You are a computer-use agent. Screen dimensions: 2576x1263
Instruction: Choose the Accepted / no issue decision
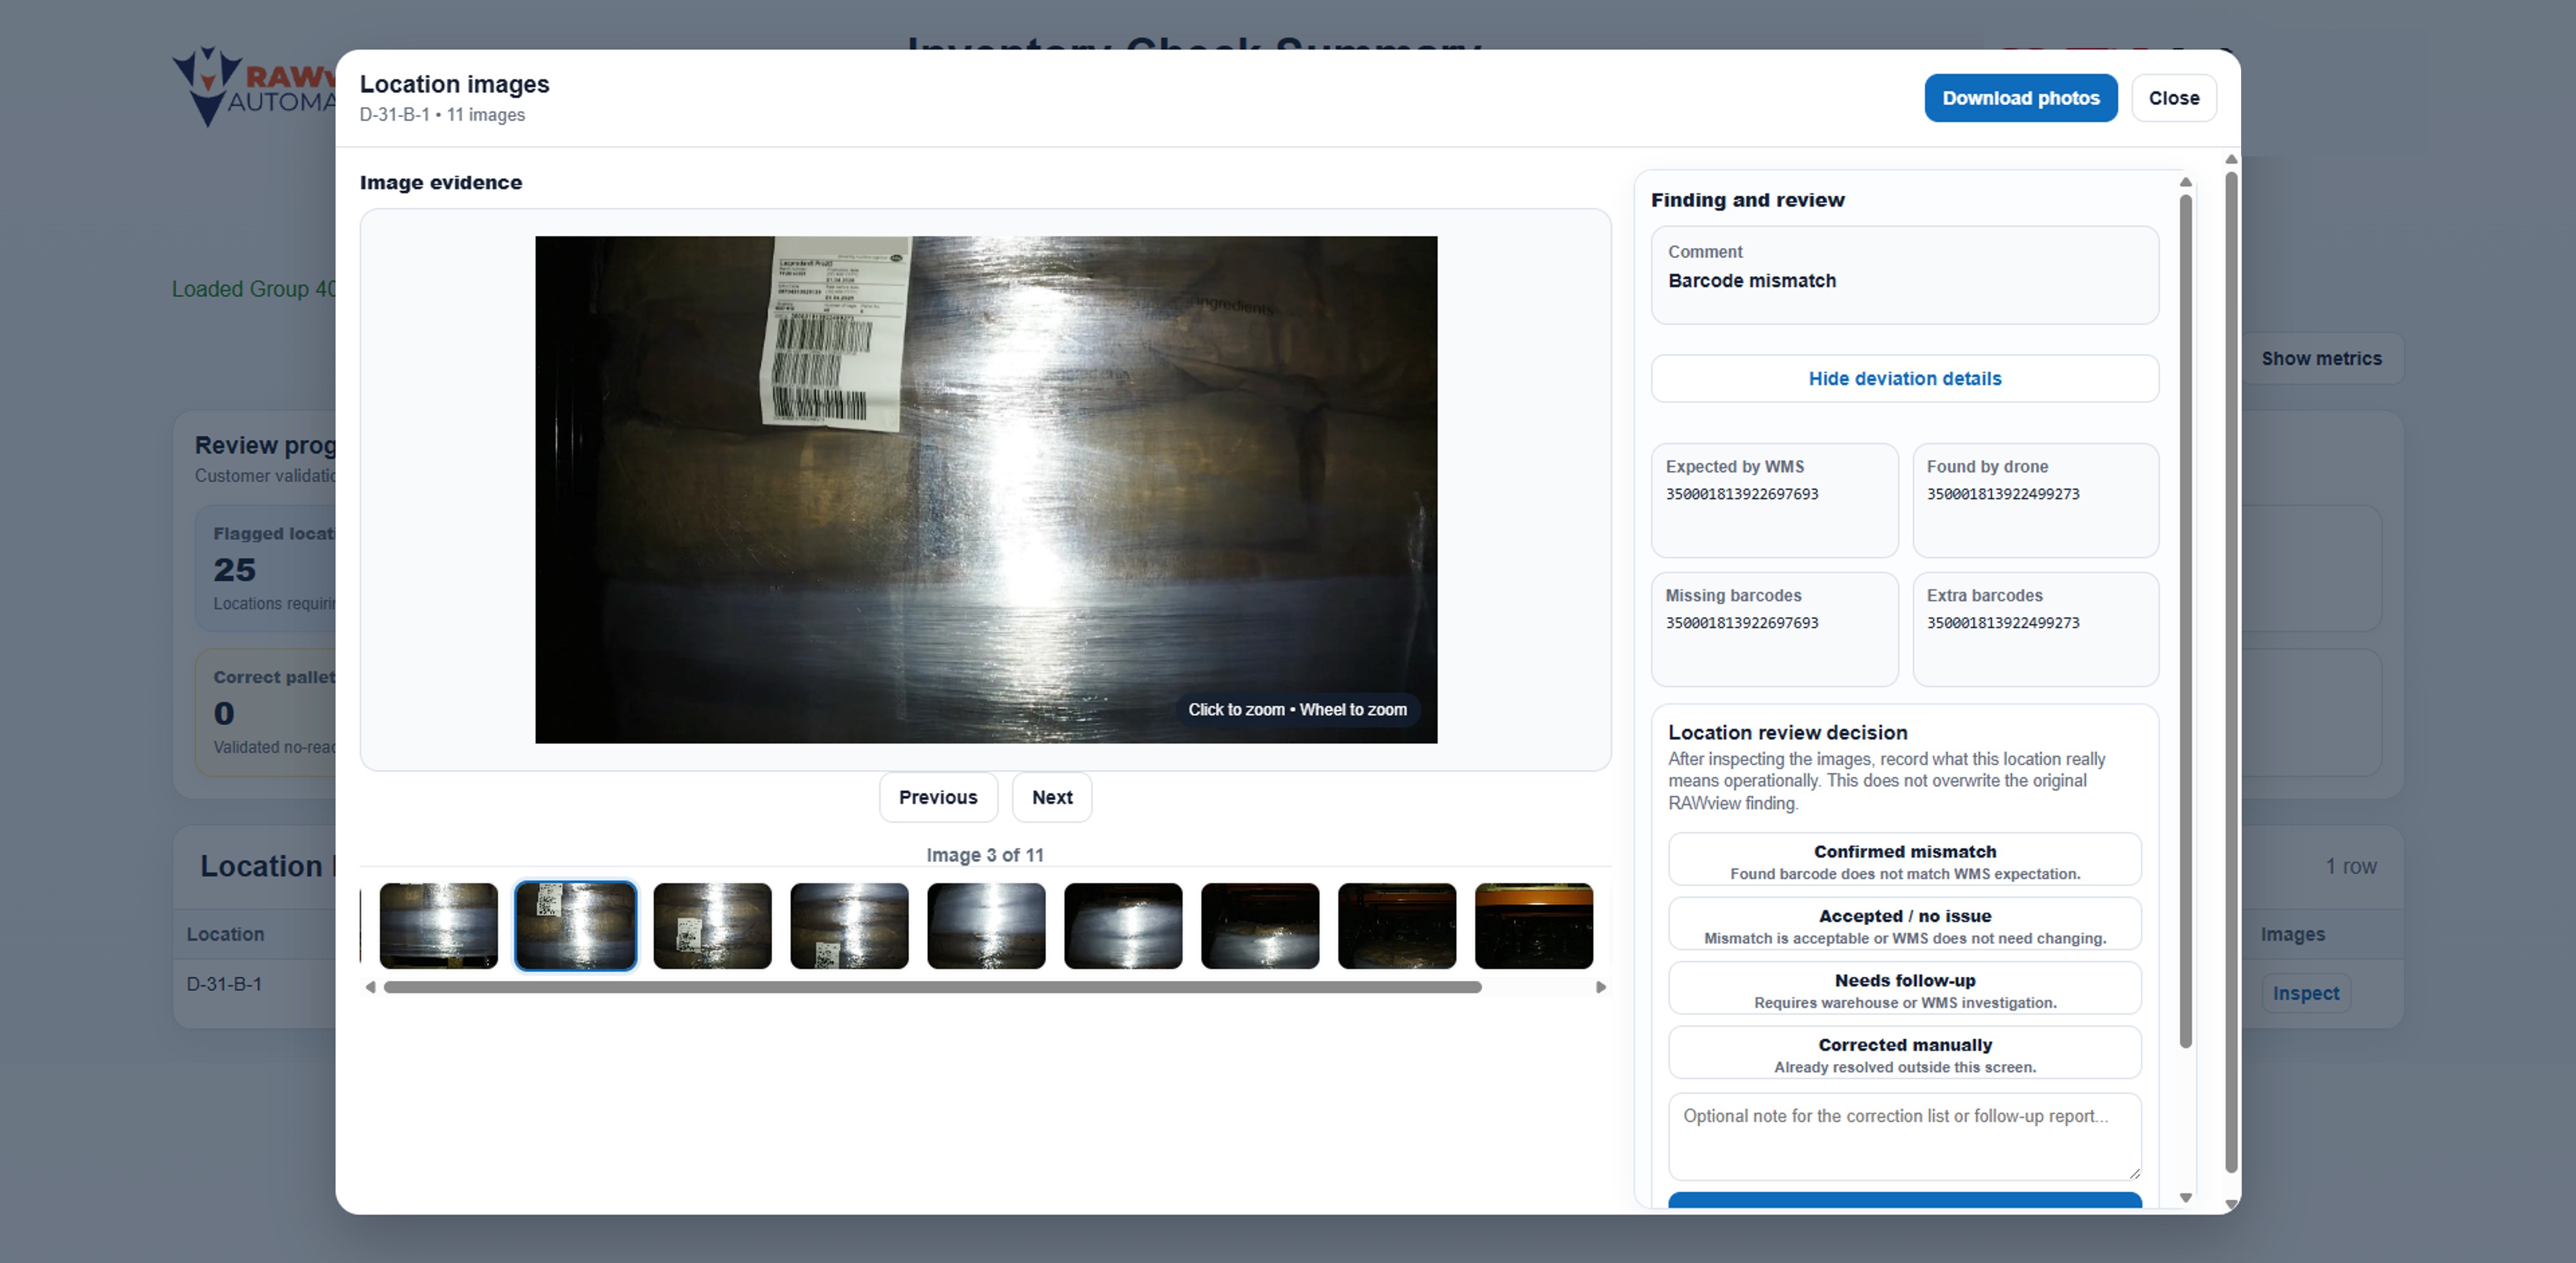point(1904,925)
